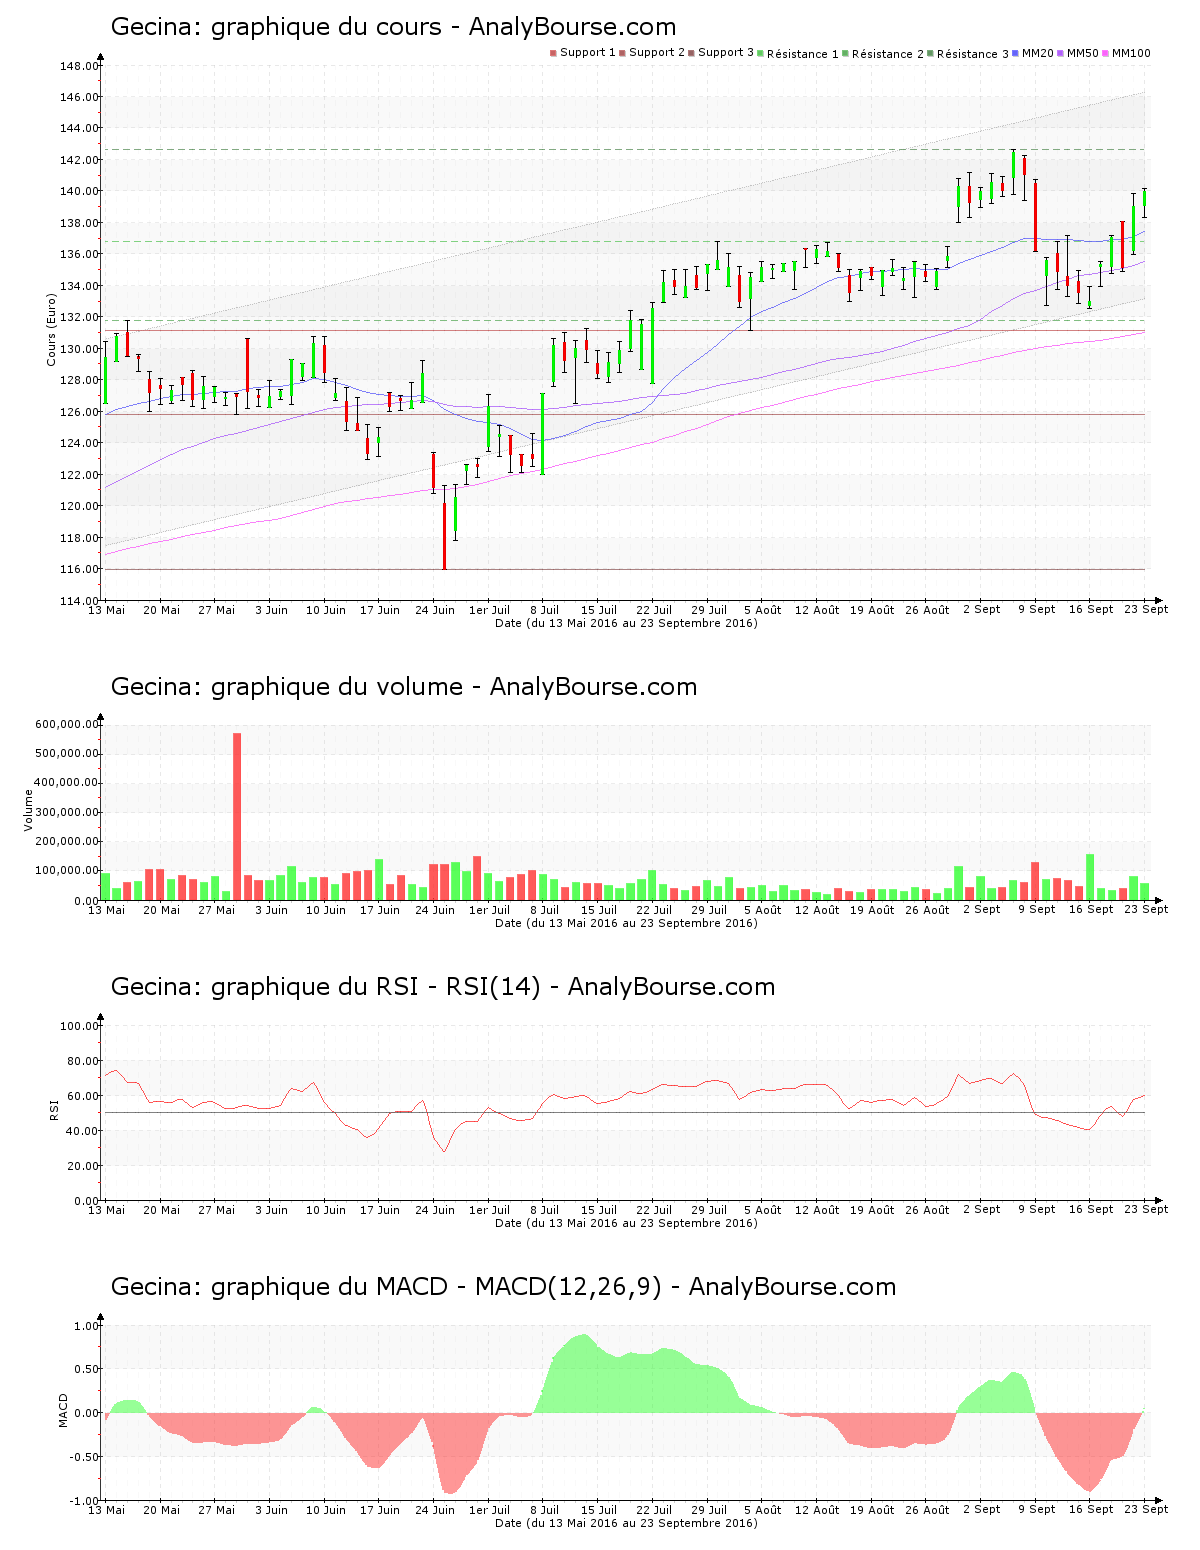
Task: Click the 20.00 label on the RSI axis
Action: [x=82, y=1166]
